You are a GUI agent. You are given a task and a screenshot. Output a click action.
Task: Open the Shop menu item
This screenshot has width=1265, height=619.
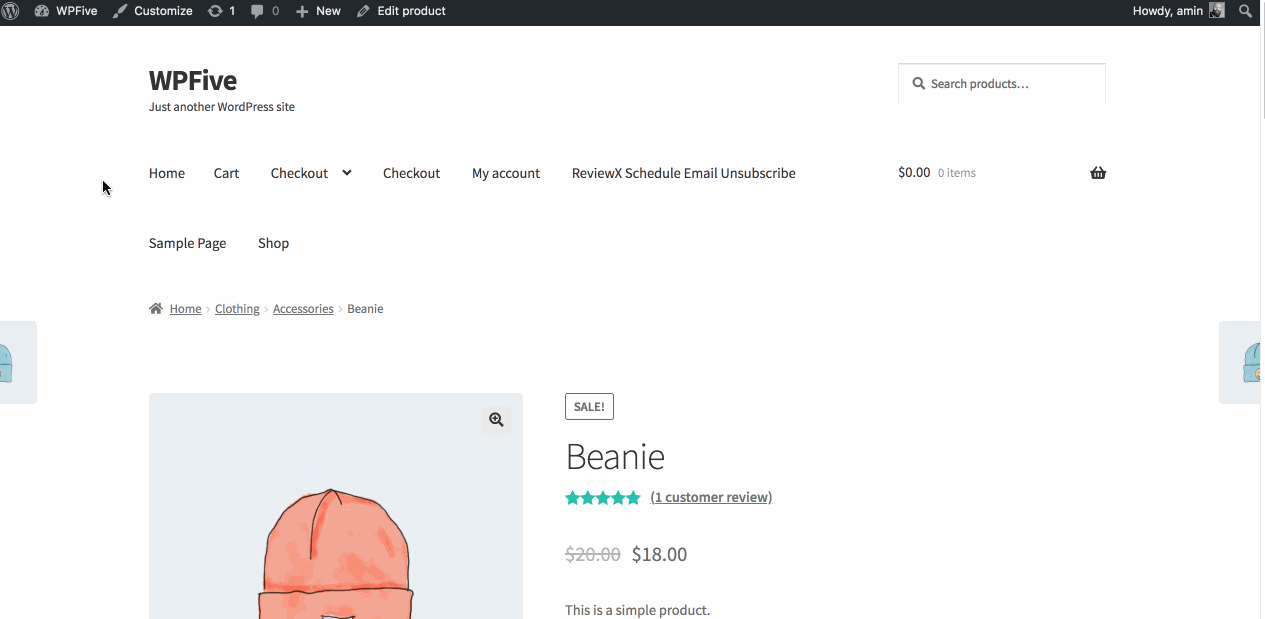(273, 243)
